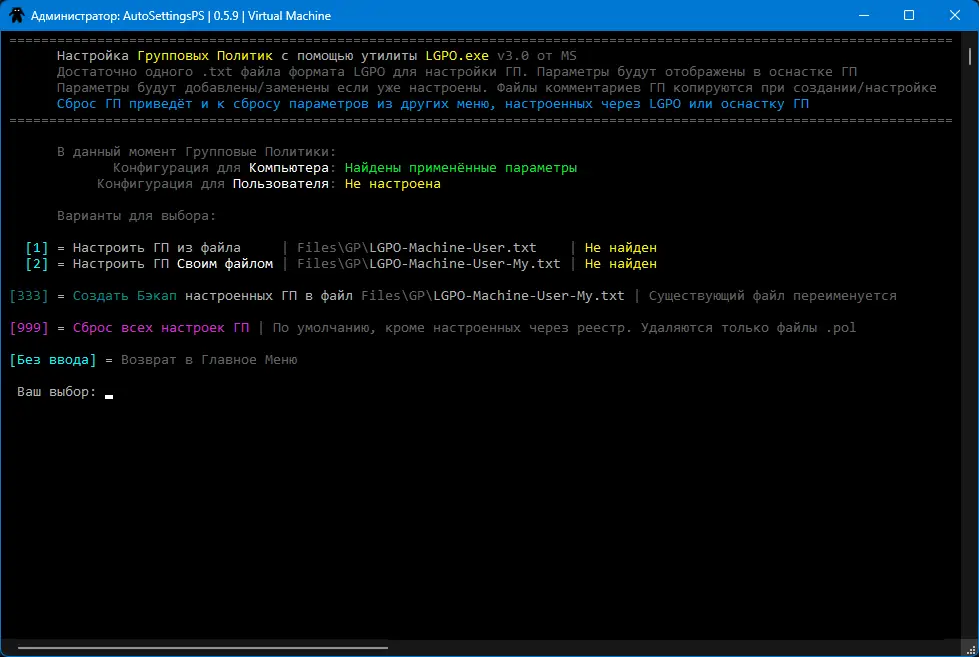Minimize the AutoSettingsPS window
The height and width of the screenshot is (657, 979).
pos(863,15)
